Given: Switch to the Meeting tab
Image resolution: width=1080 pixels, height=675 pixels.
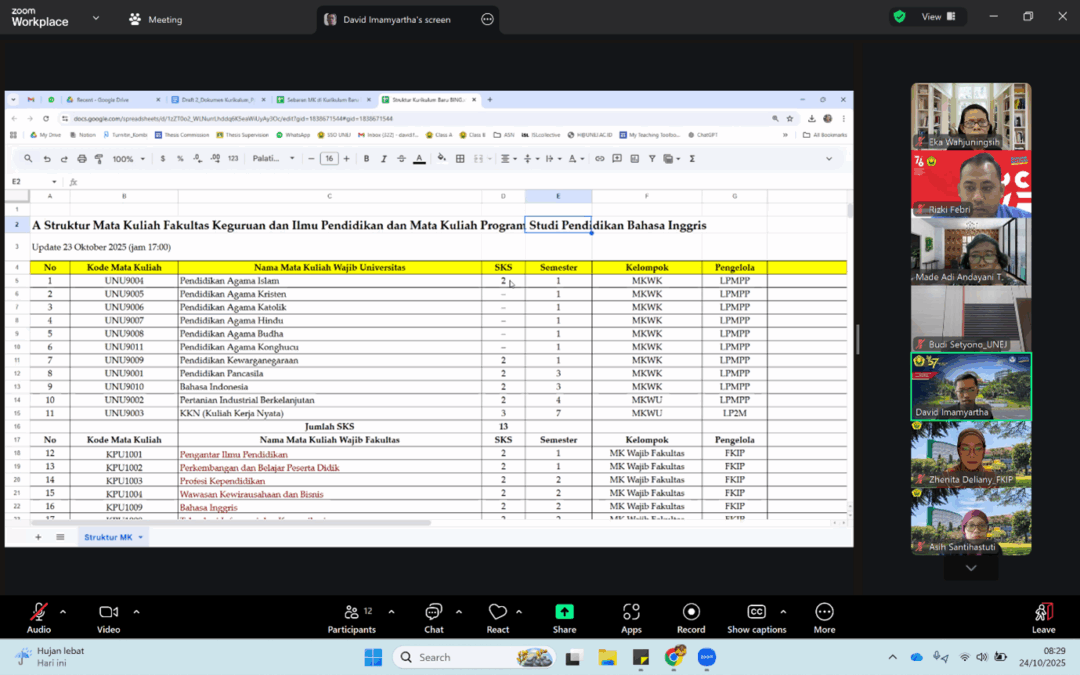Looking at the screenshot, I should click(x=155, y=19).
